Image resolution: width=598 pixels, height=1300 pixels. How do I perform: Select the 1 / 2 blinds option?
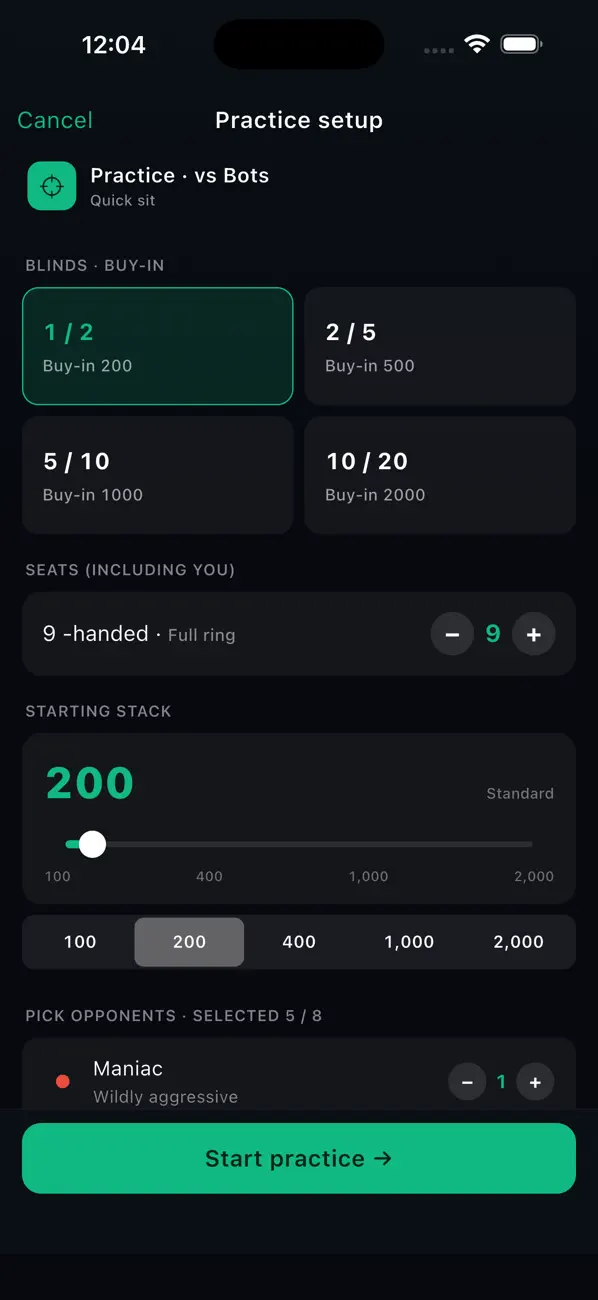pyautogui.click(x=158, y=346)
